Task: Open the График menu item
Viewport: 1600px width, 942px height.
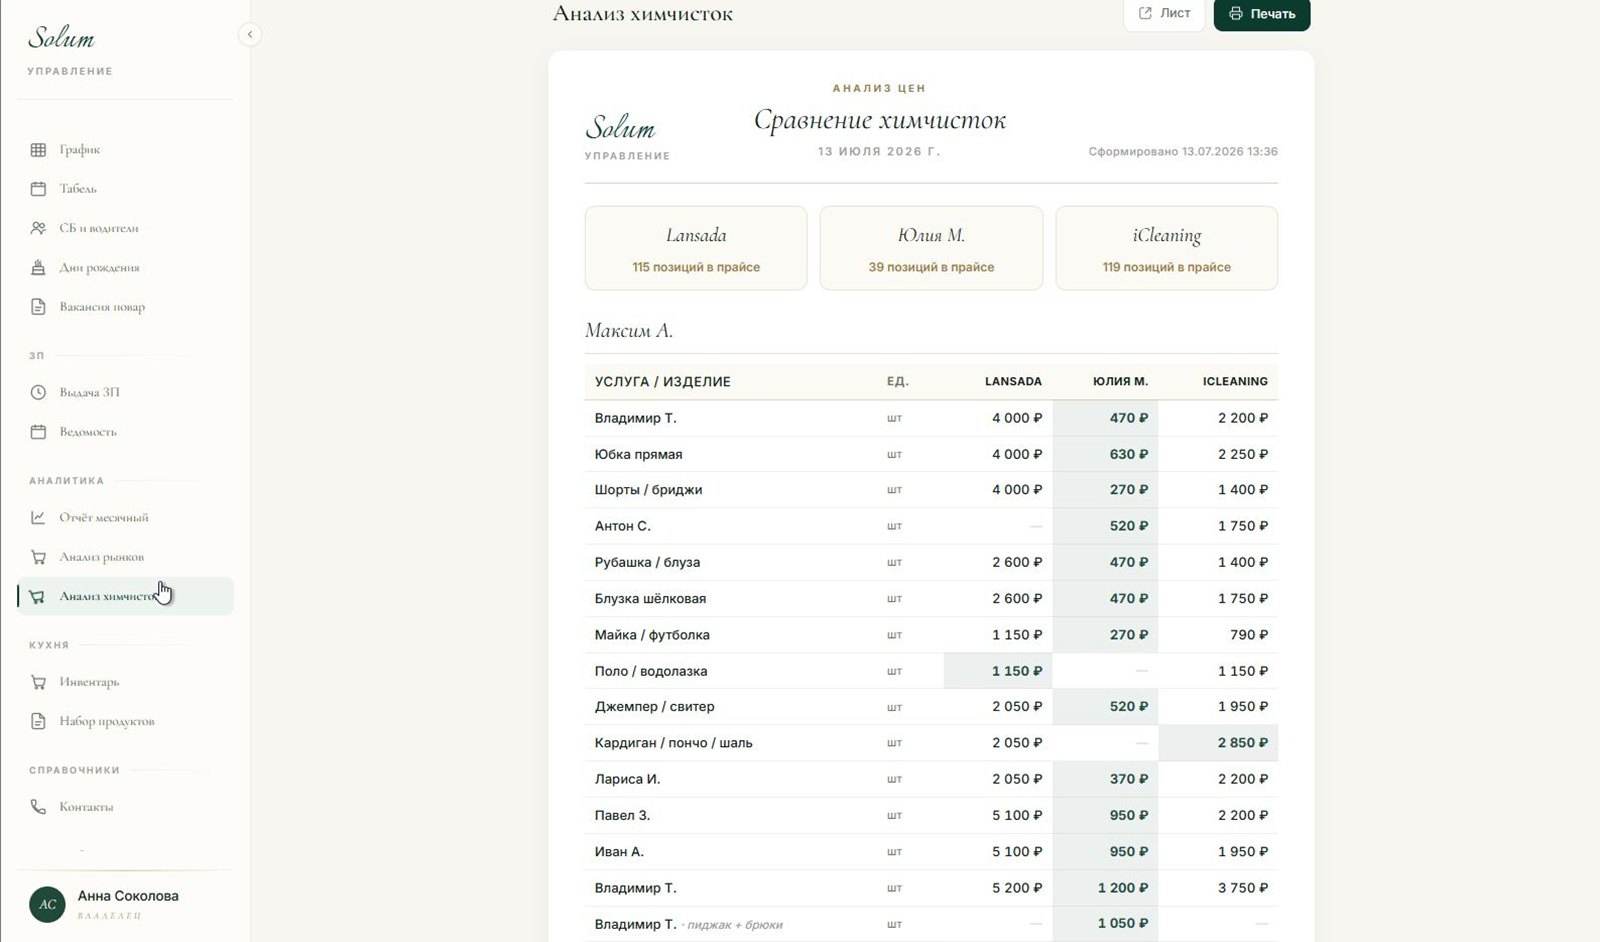Action: click(x=125, y=150)
